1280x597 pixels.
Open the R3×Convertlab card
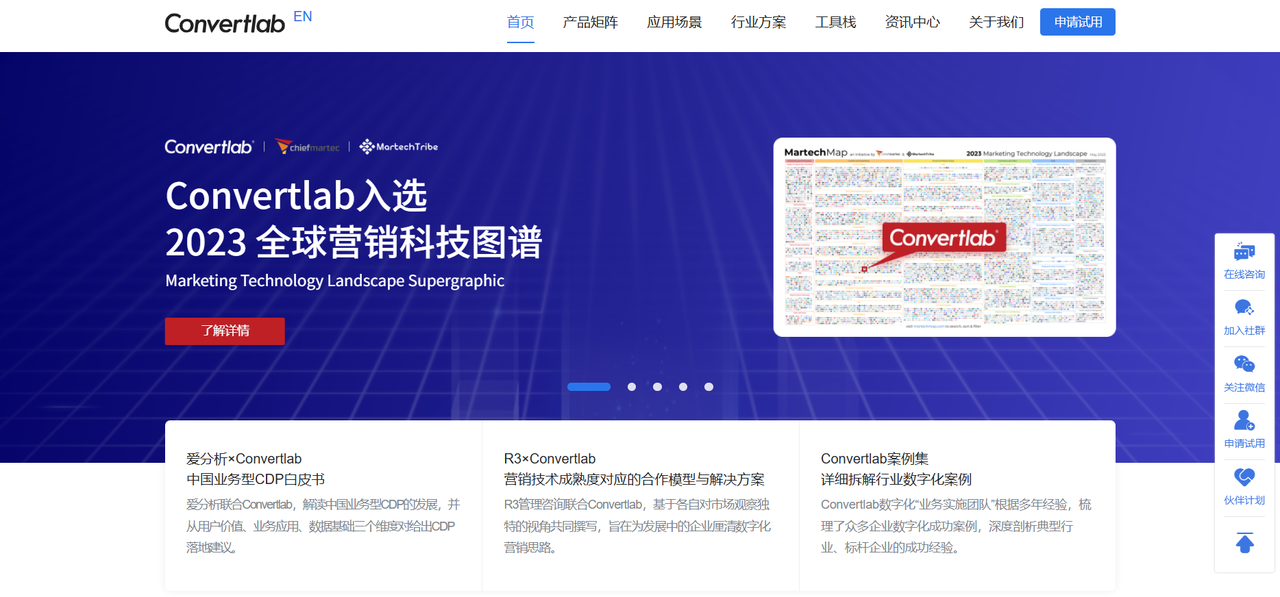[x=640, y=505]
